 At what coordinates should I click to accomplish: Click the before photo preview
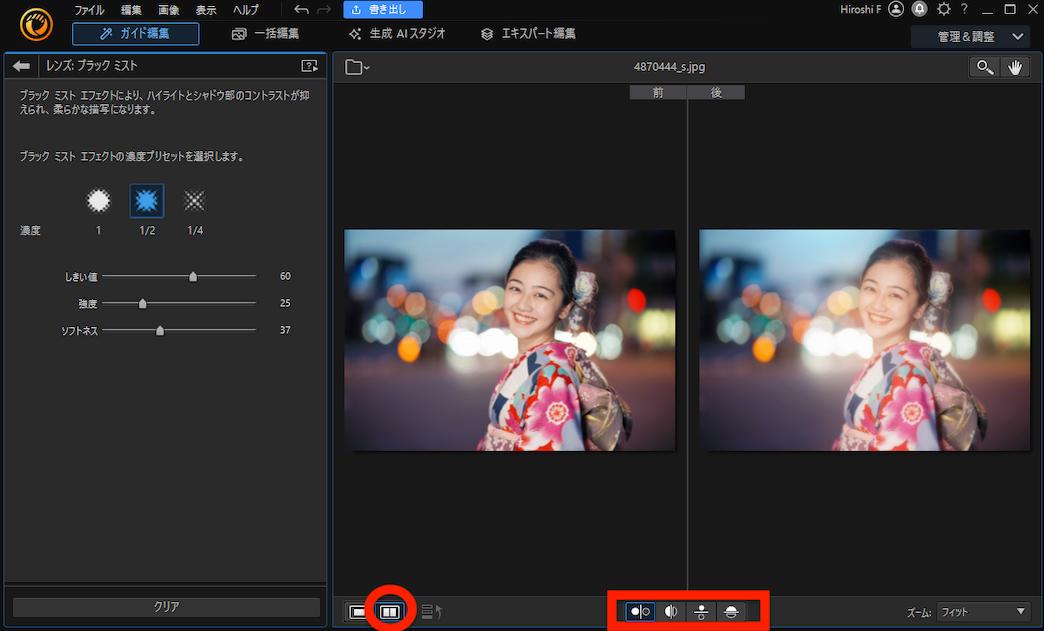tap(509, 340)
